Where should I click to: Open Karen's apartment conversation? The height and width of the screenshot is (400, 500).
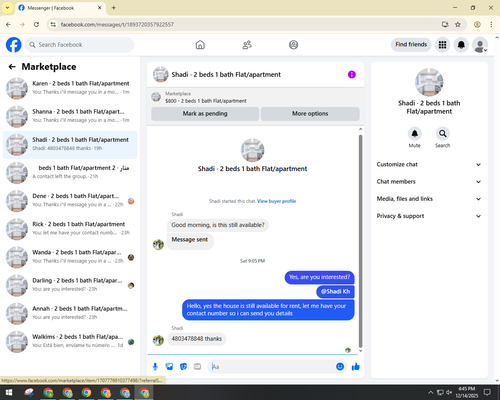pos(70,88)
